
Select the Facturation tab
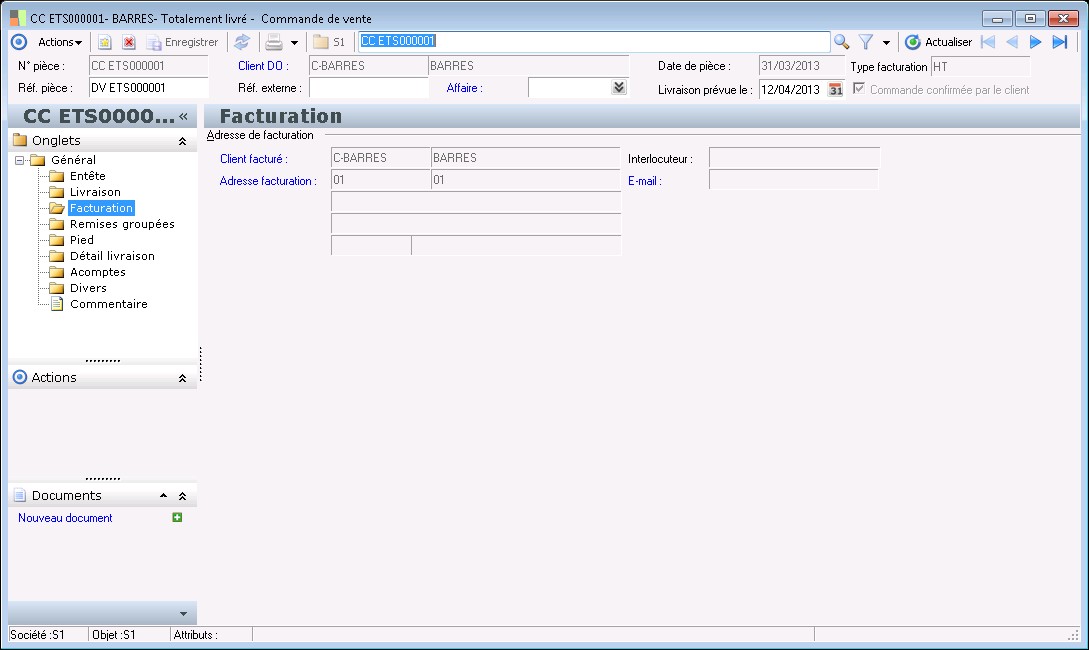tap(101, 208)
